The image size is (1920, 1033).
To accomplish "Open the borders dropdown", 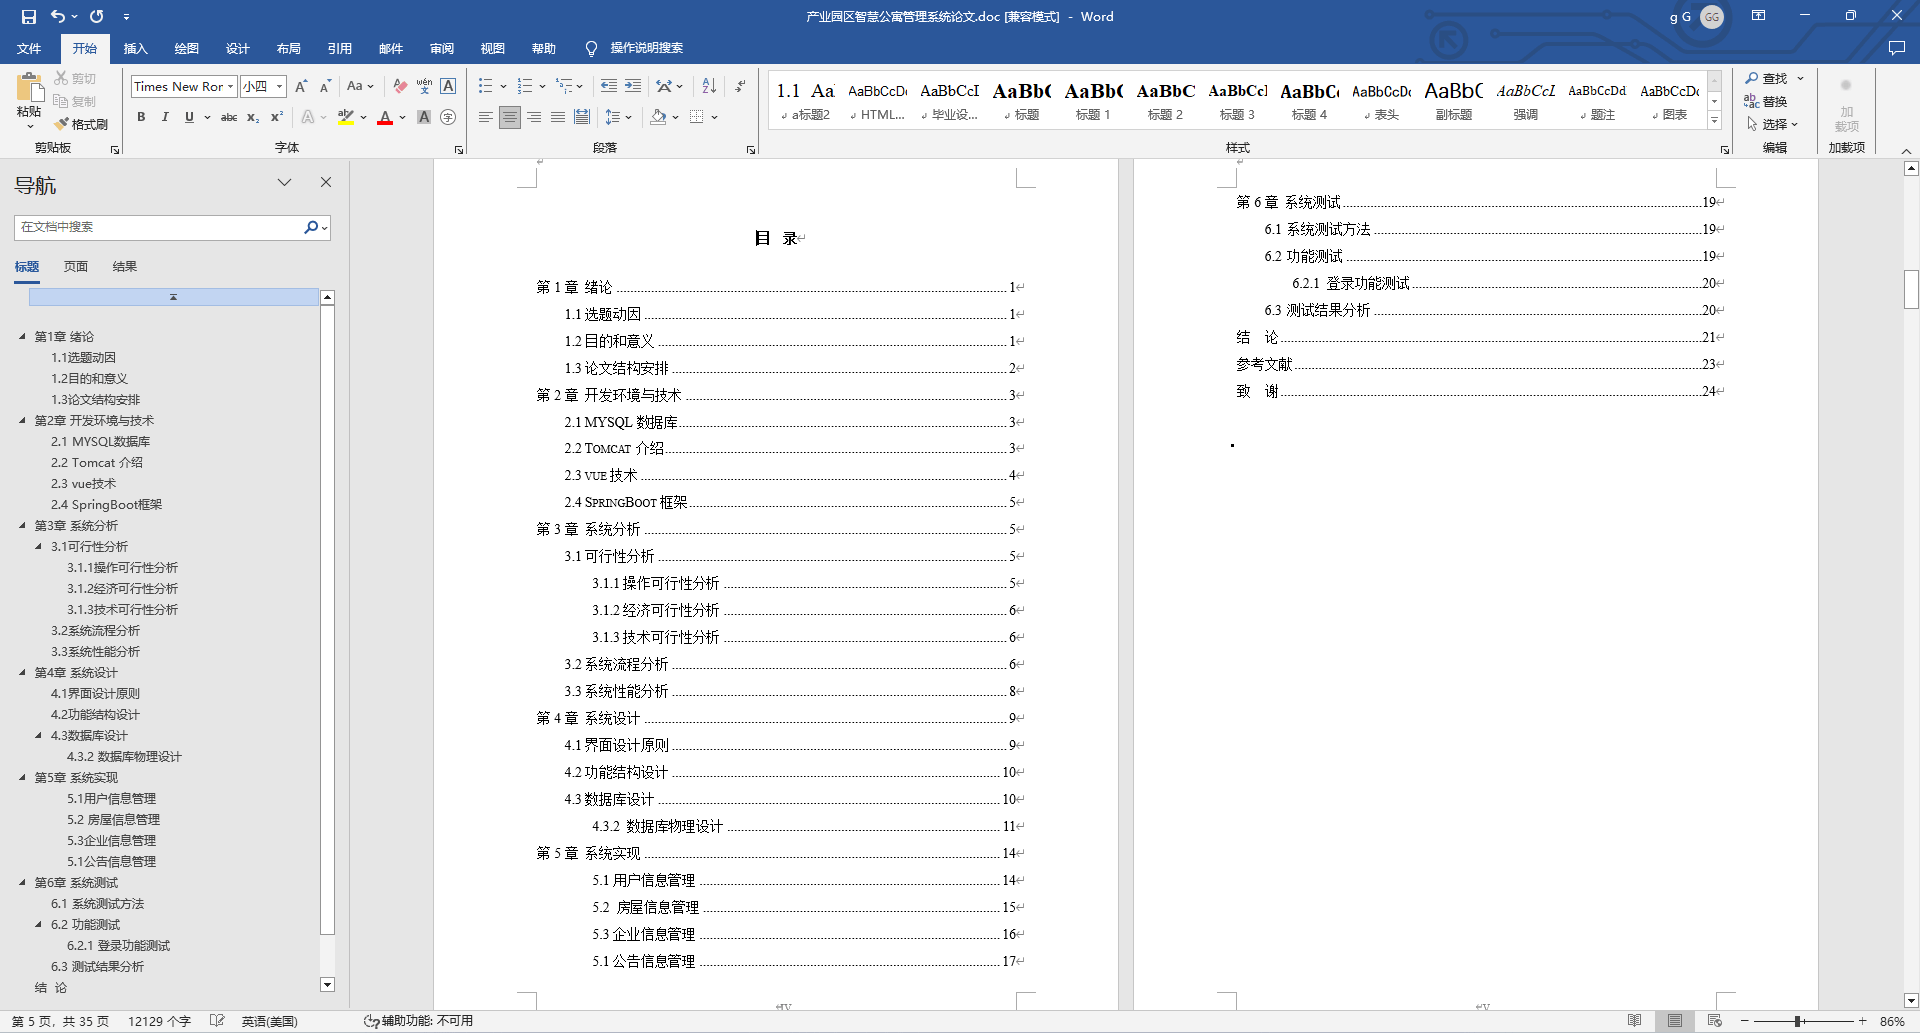I will [x=715, y=117].
